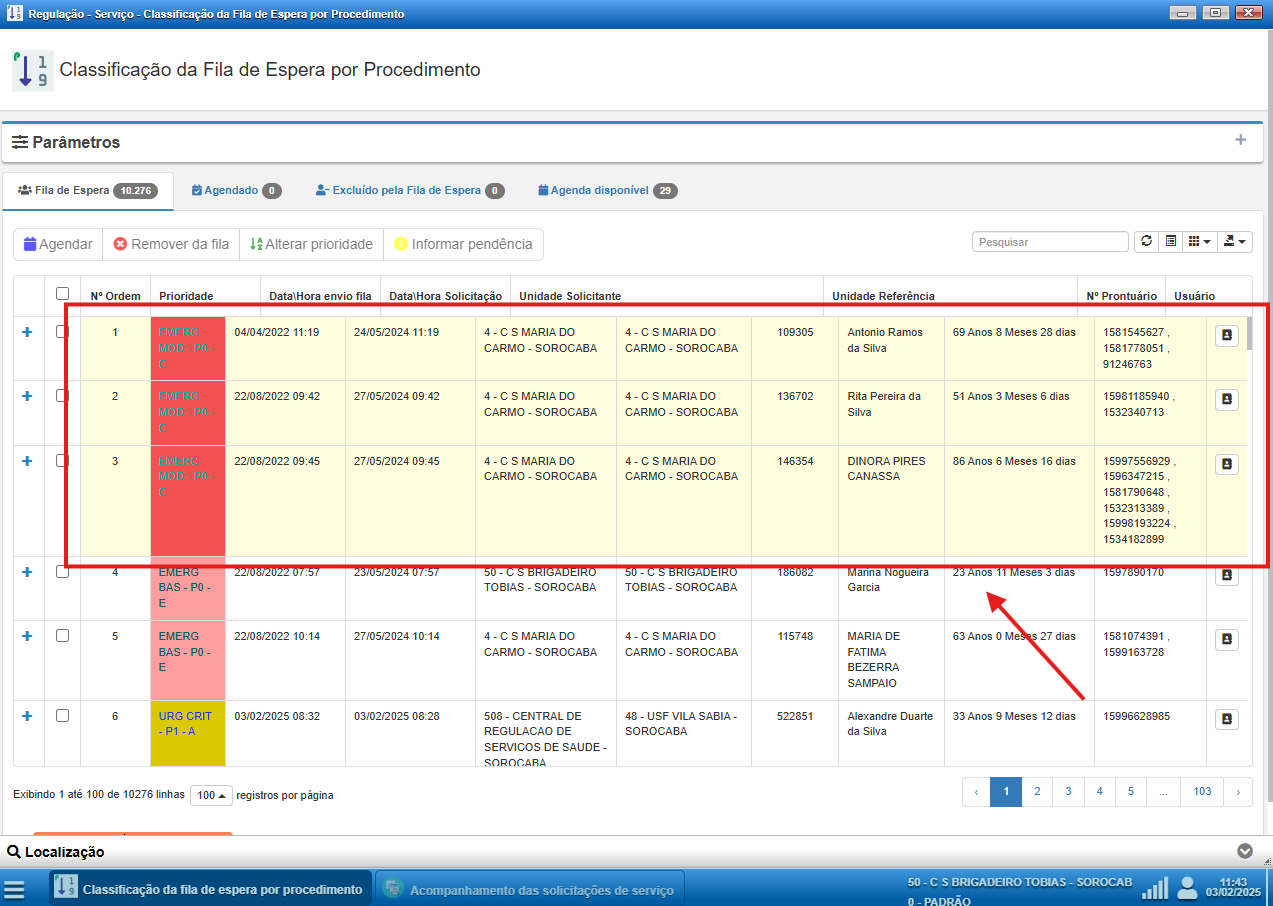Select the checkbox for order 6 row
Image resolution: width=1273 pixels, height=906 pixels.
coord(63,716)
